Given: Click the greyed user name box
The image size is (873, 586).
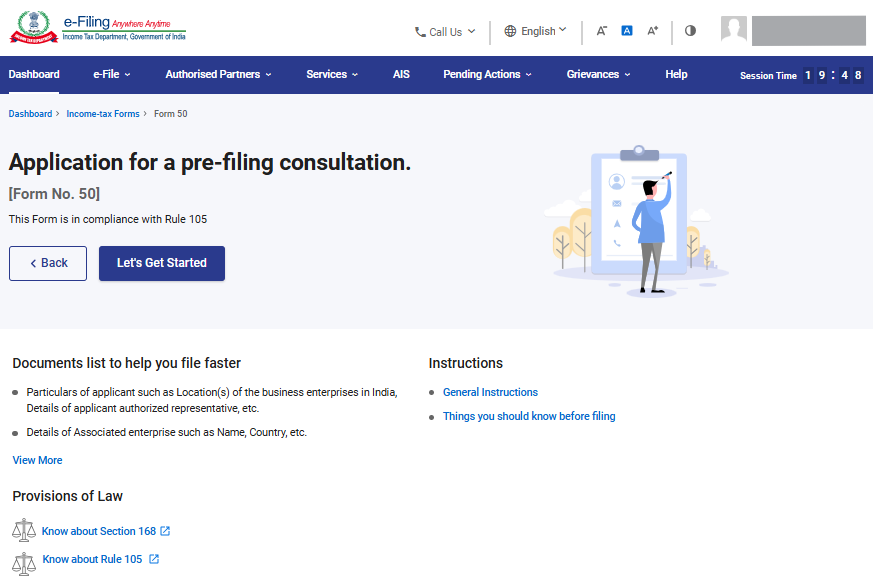Looking at the screenshot, I should 808,31.
